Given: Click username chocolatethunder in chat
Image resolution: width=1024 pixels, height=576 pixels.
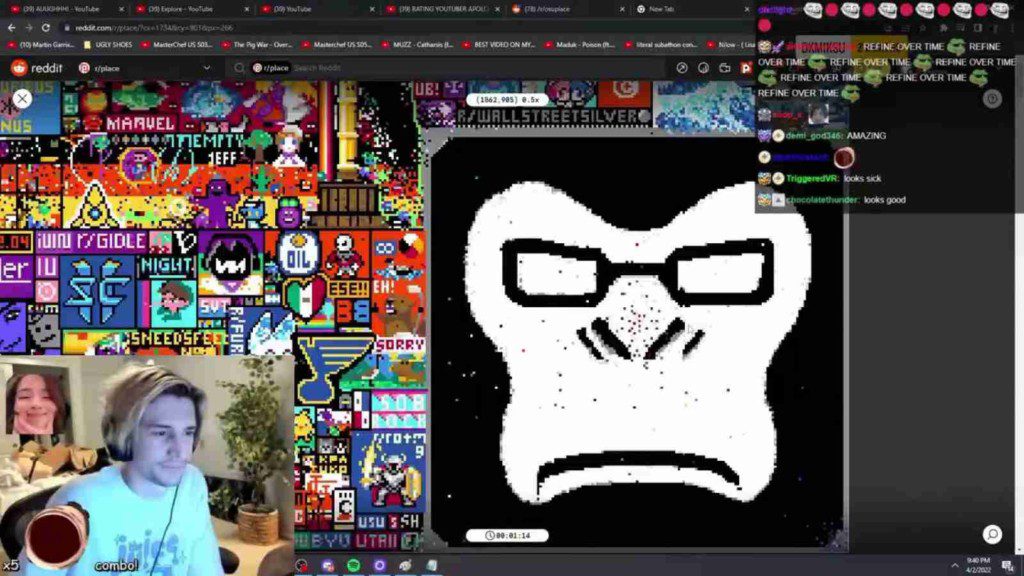Looking at the screenshot, I should click(822, 200).
